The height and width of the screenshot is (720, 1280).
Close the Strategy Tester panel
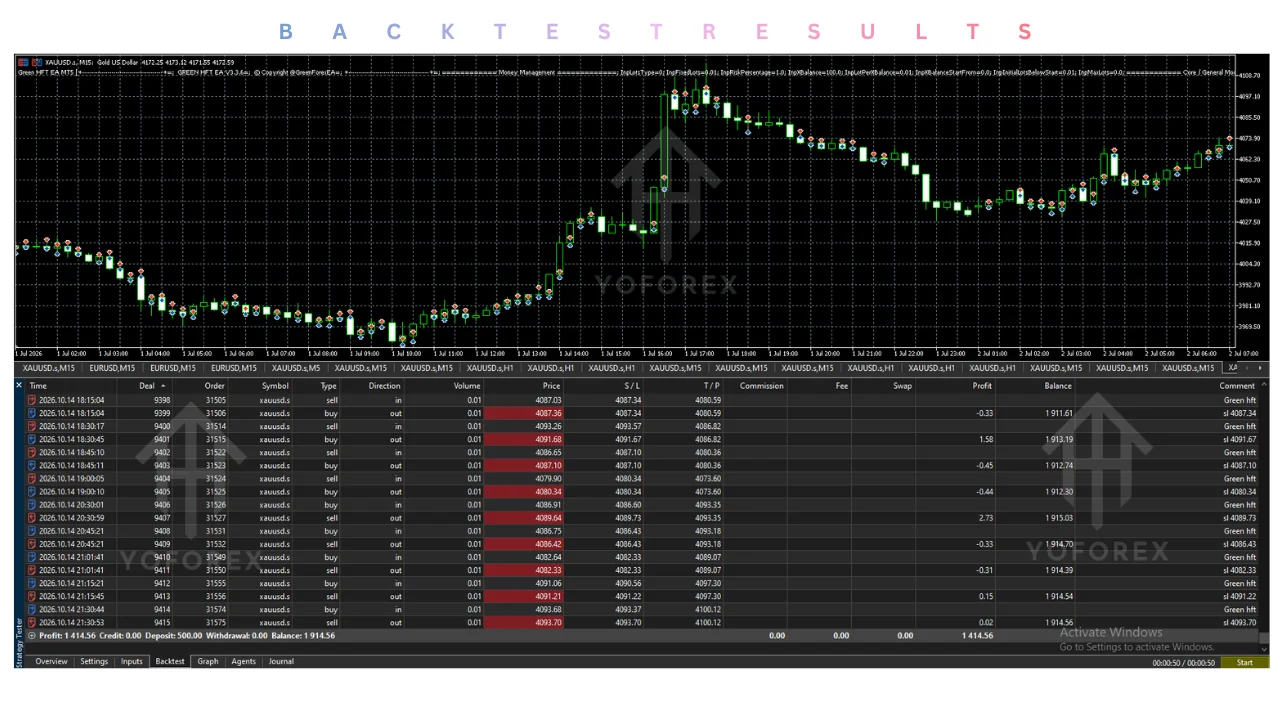point(19,385)
